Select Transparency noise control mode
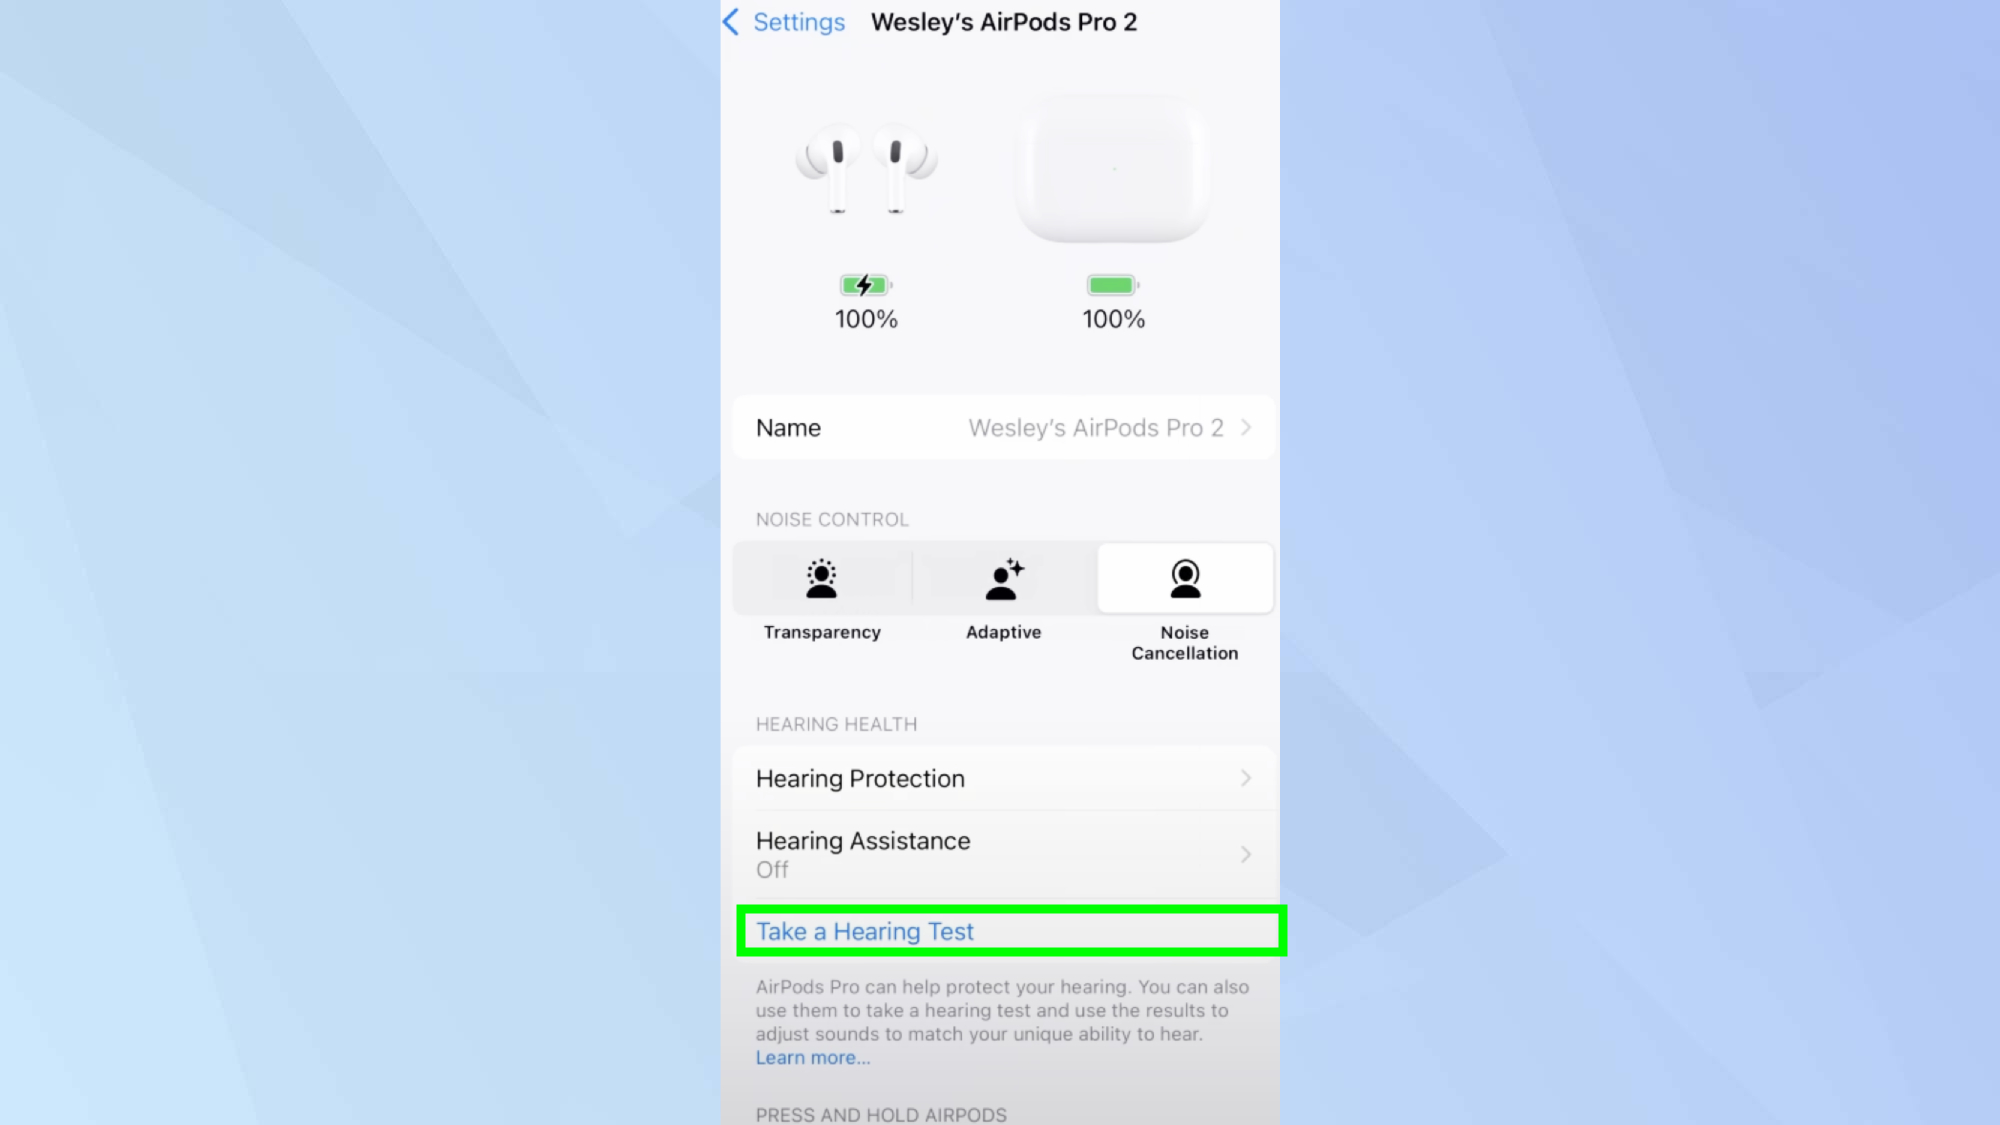 coord(821,599)
